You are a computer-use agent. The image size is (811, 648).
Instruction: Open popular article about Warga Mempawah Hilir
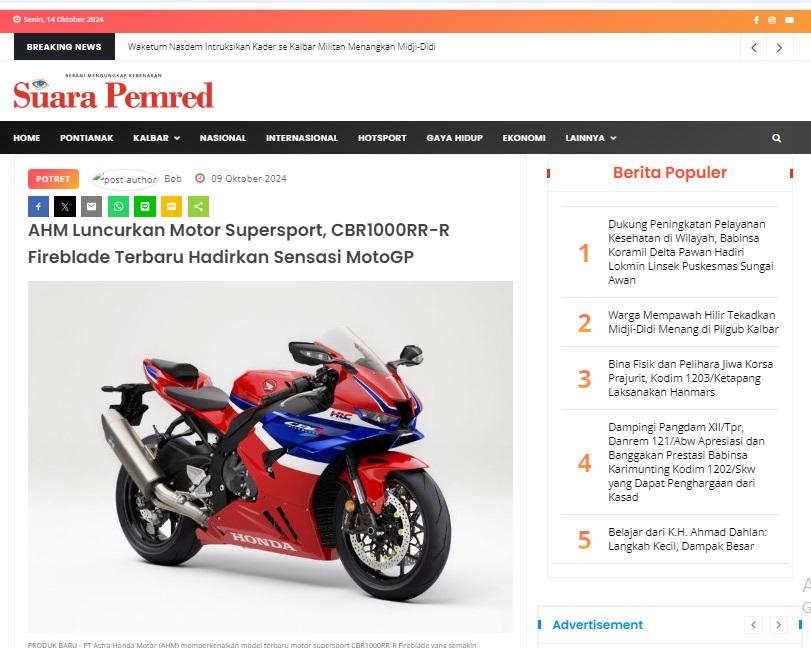tap(693, 322)
